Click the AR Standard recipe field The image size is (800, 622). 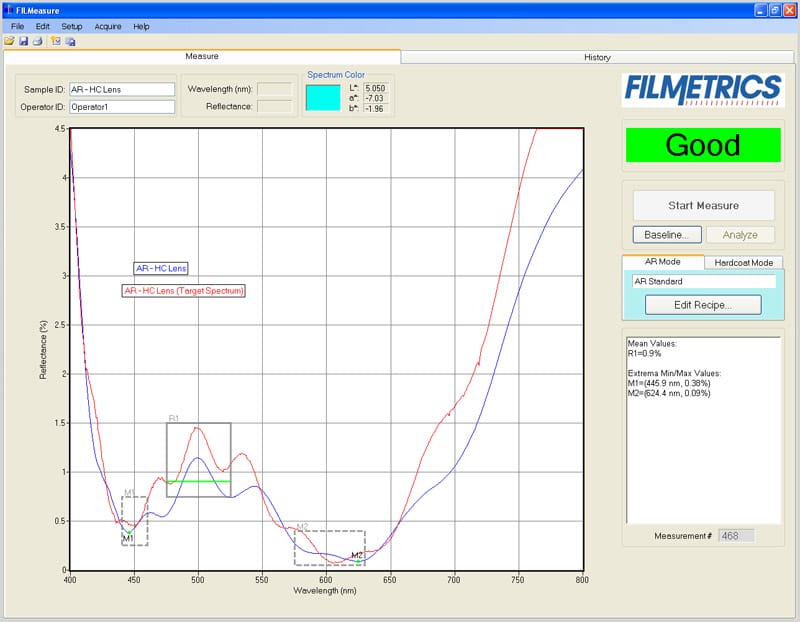tap(703, 282)
